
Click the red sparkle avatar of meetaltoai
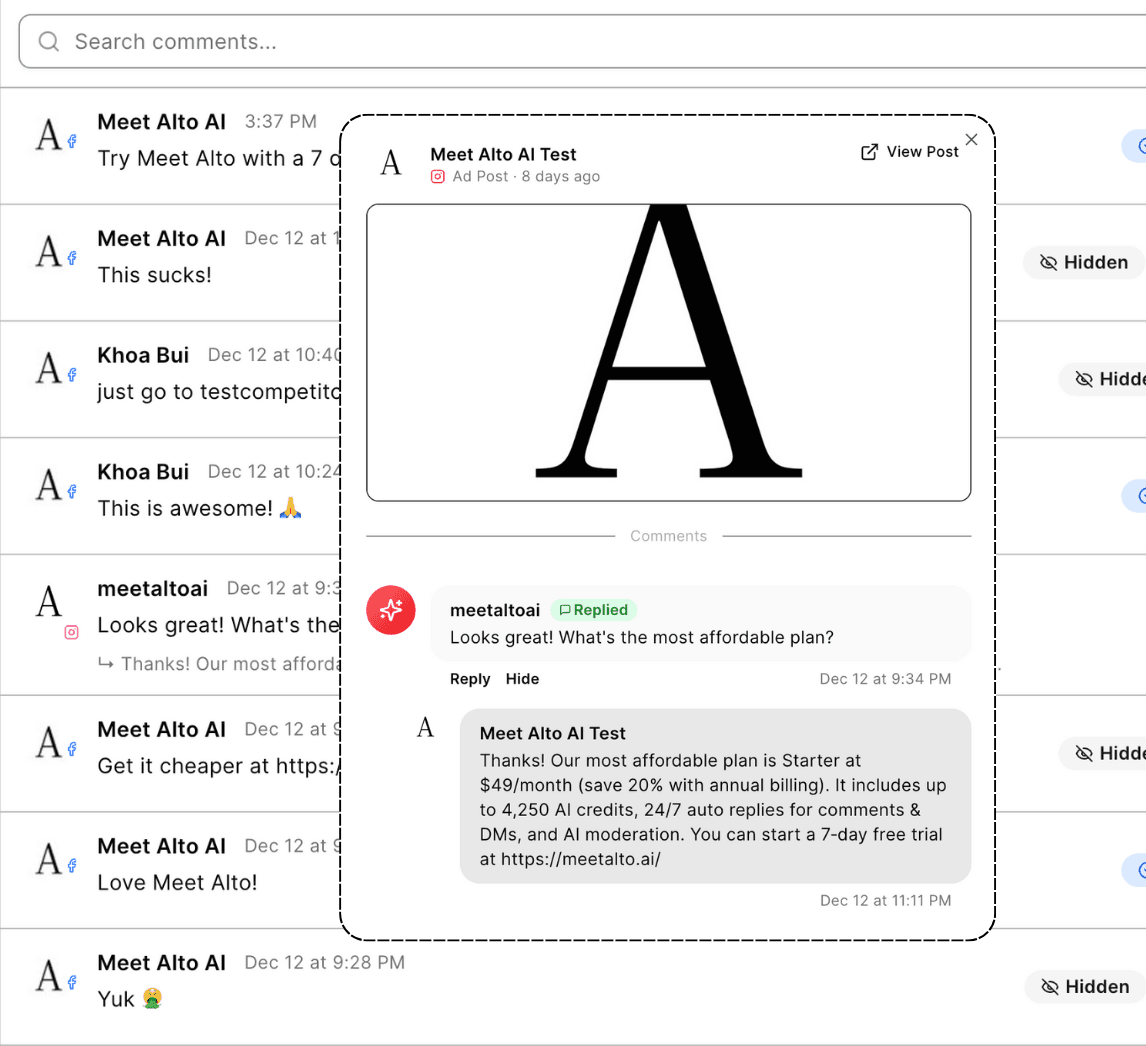(391, 610)
